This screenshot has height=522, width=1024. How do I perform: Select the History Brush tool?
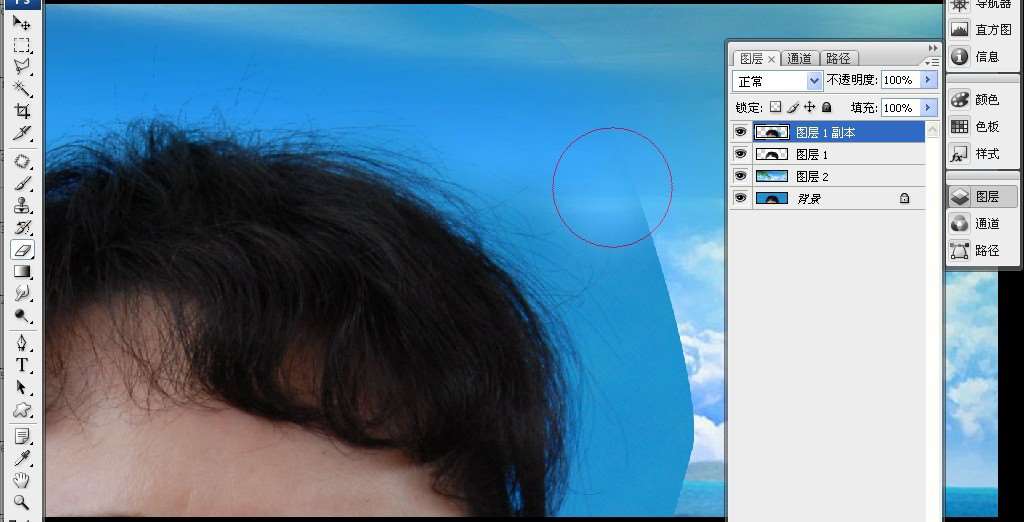[x=22, y=228]
